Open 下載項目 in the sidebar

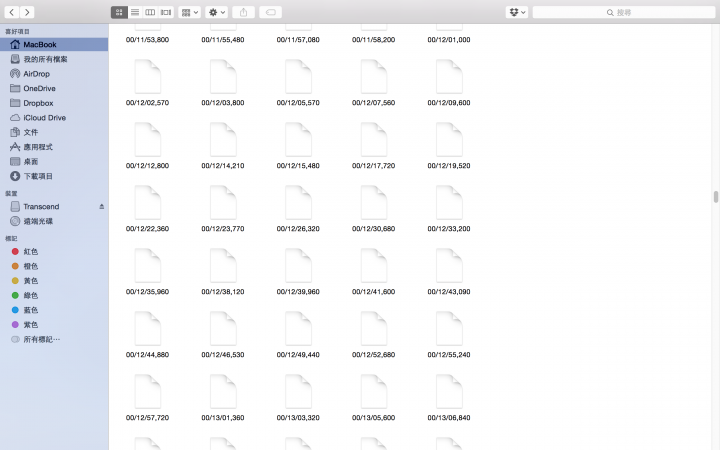54,176
